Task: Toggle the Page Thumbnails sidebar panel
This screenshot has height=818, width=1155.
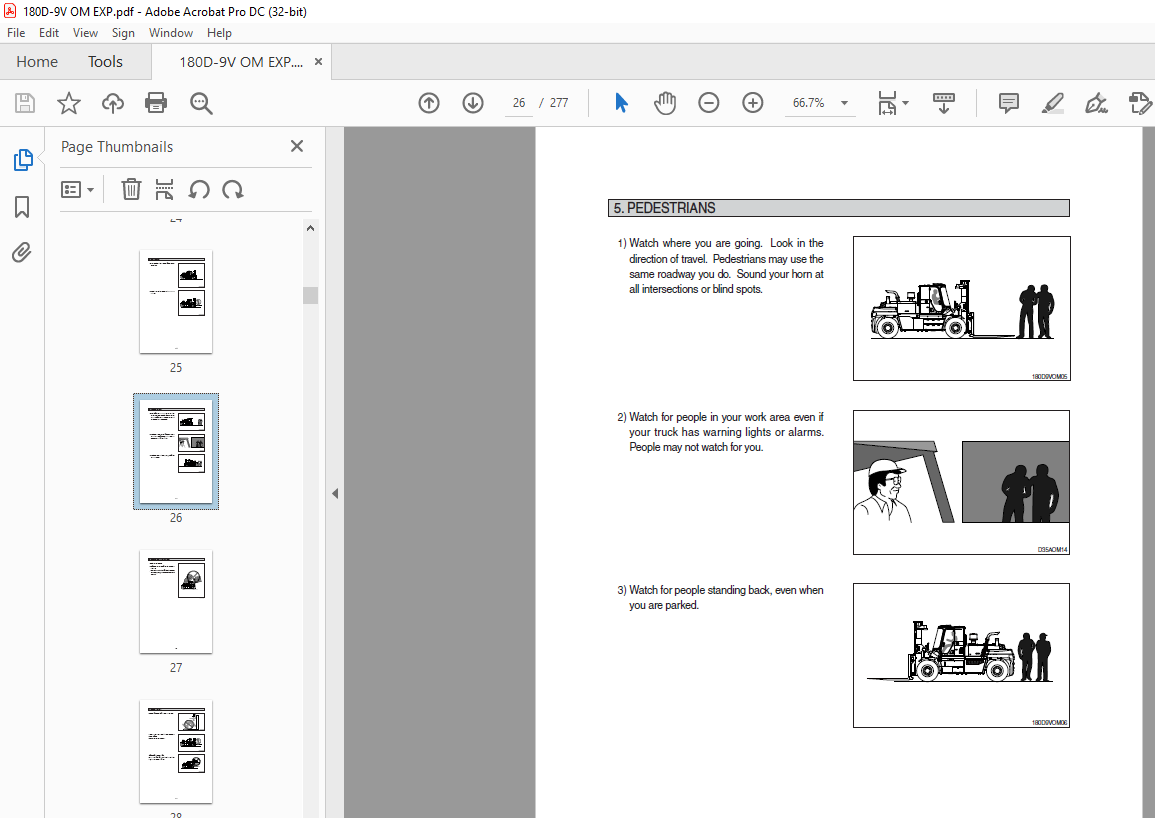Action: point(22,160)
